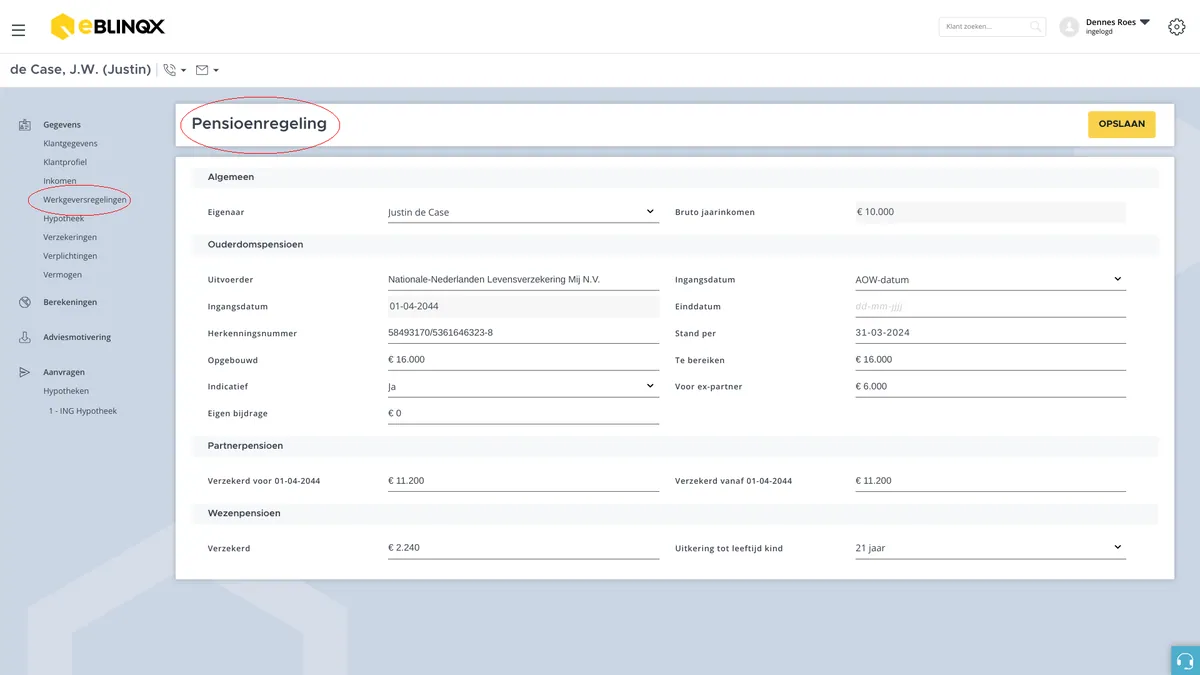Edit the Herkenningsnummer field
The height and width of the screenshot is (675, 1200).
click(523, 333)
